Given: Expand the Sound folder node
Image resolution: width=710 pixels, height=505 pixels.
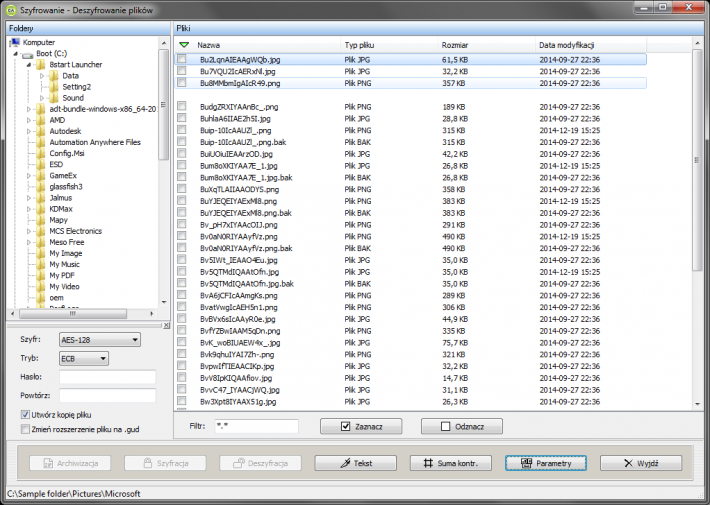Looking at the screenshot, I should click(42, 98).
